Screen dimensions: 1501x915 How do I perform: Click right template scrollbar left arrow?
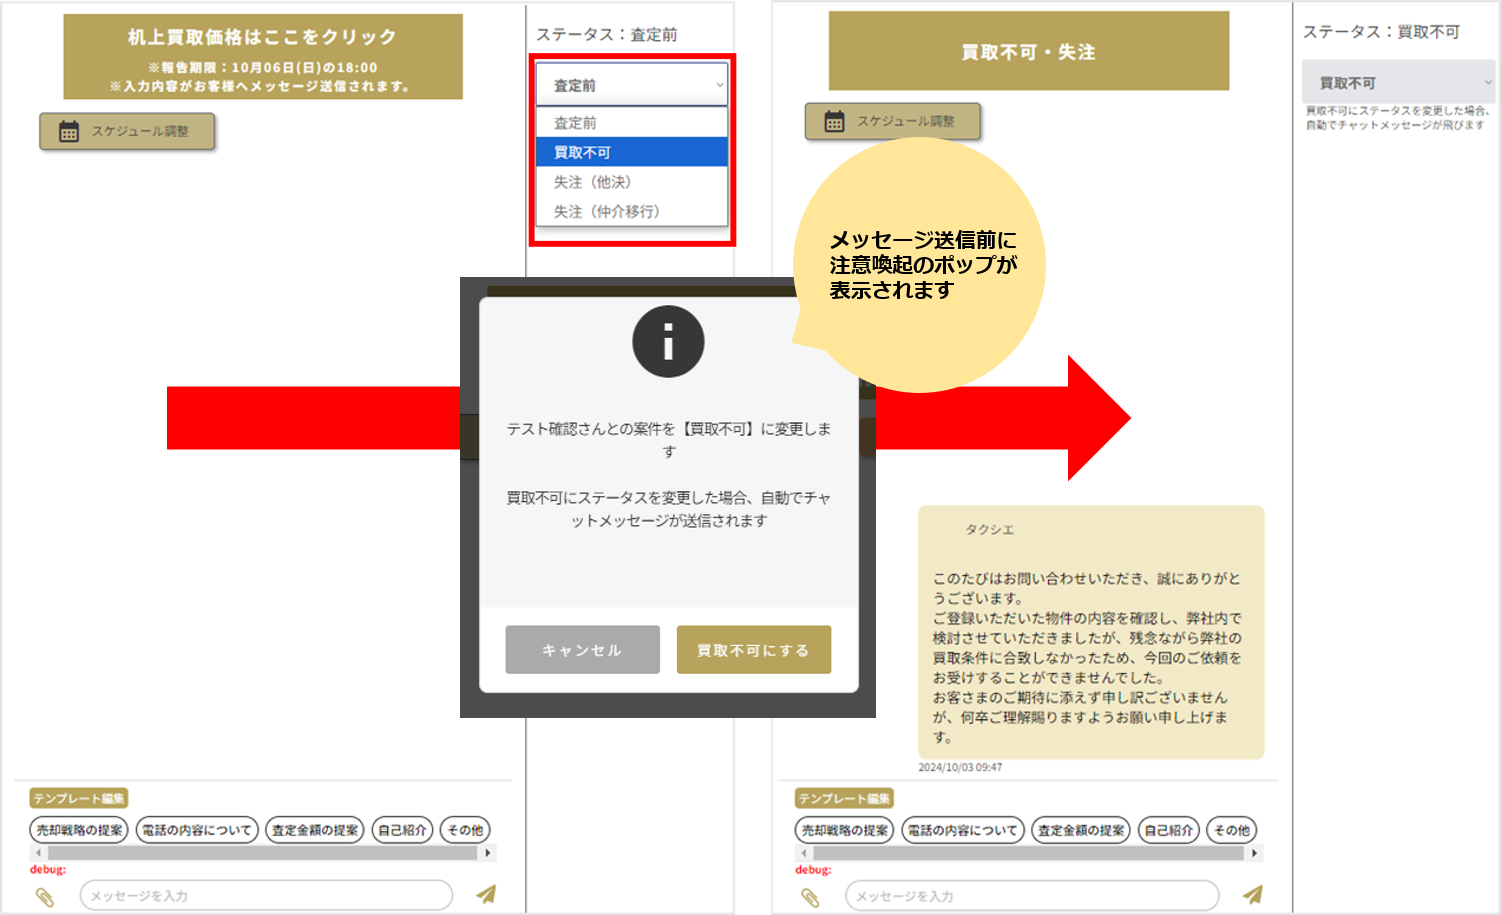click(804, 853)
